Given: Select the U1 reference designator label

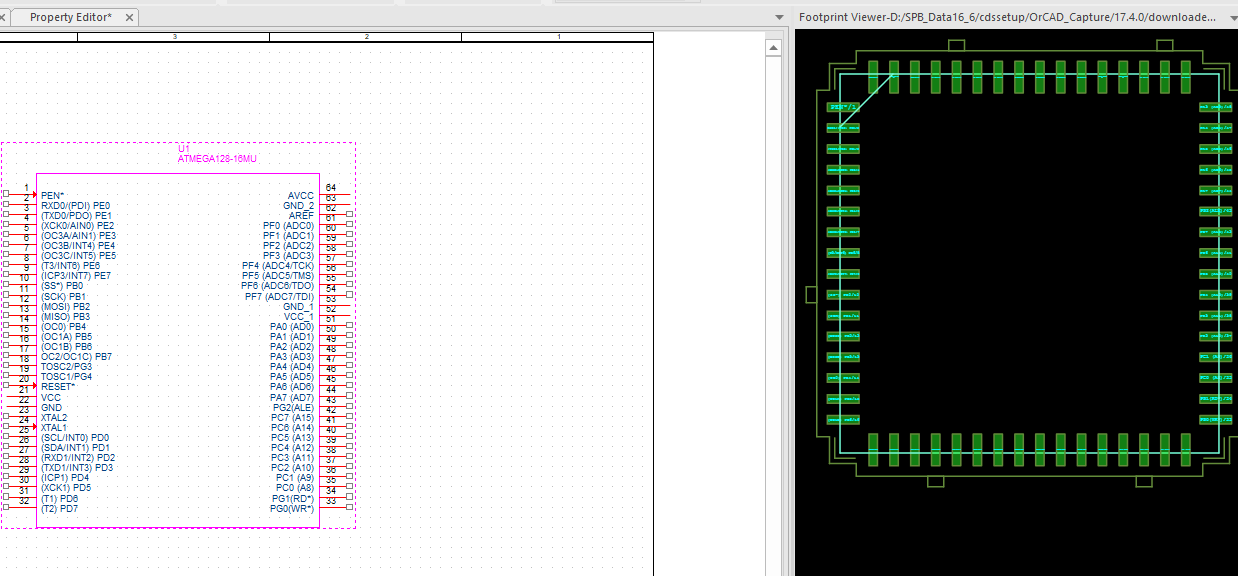Looking at the screenshot, I should (x=183, y=149).
